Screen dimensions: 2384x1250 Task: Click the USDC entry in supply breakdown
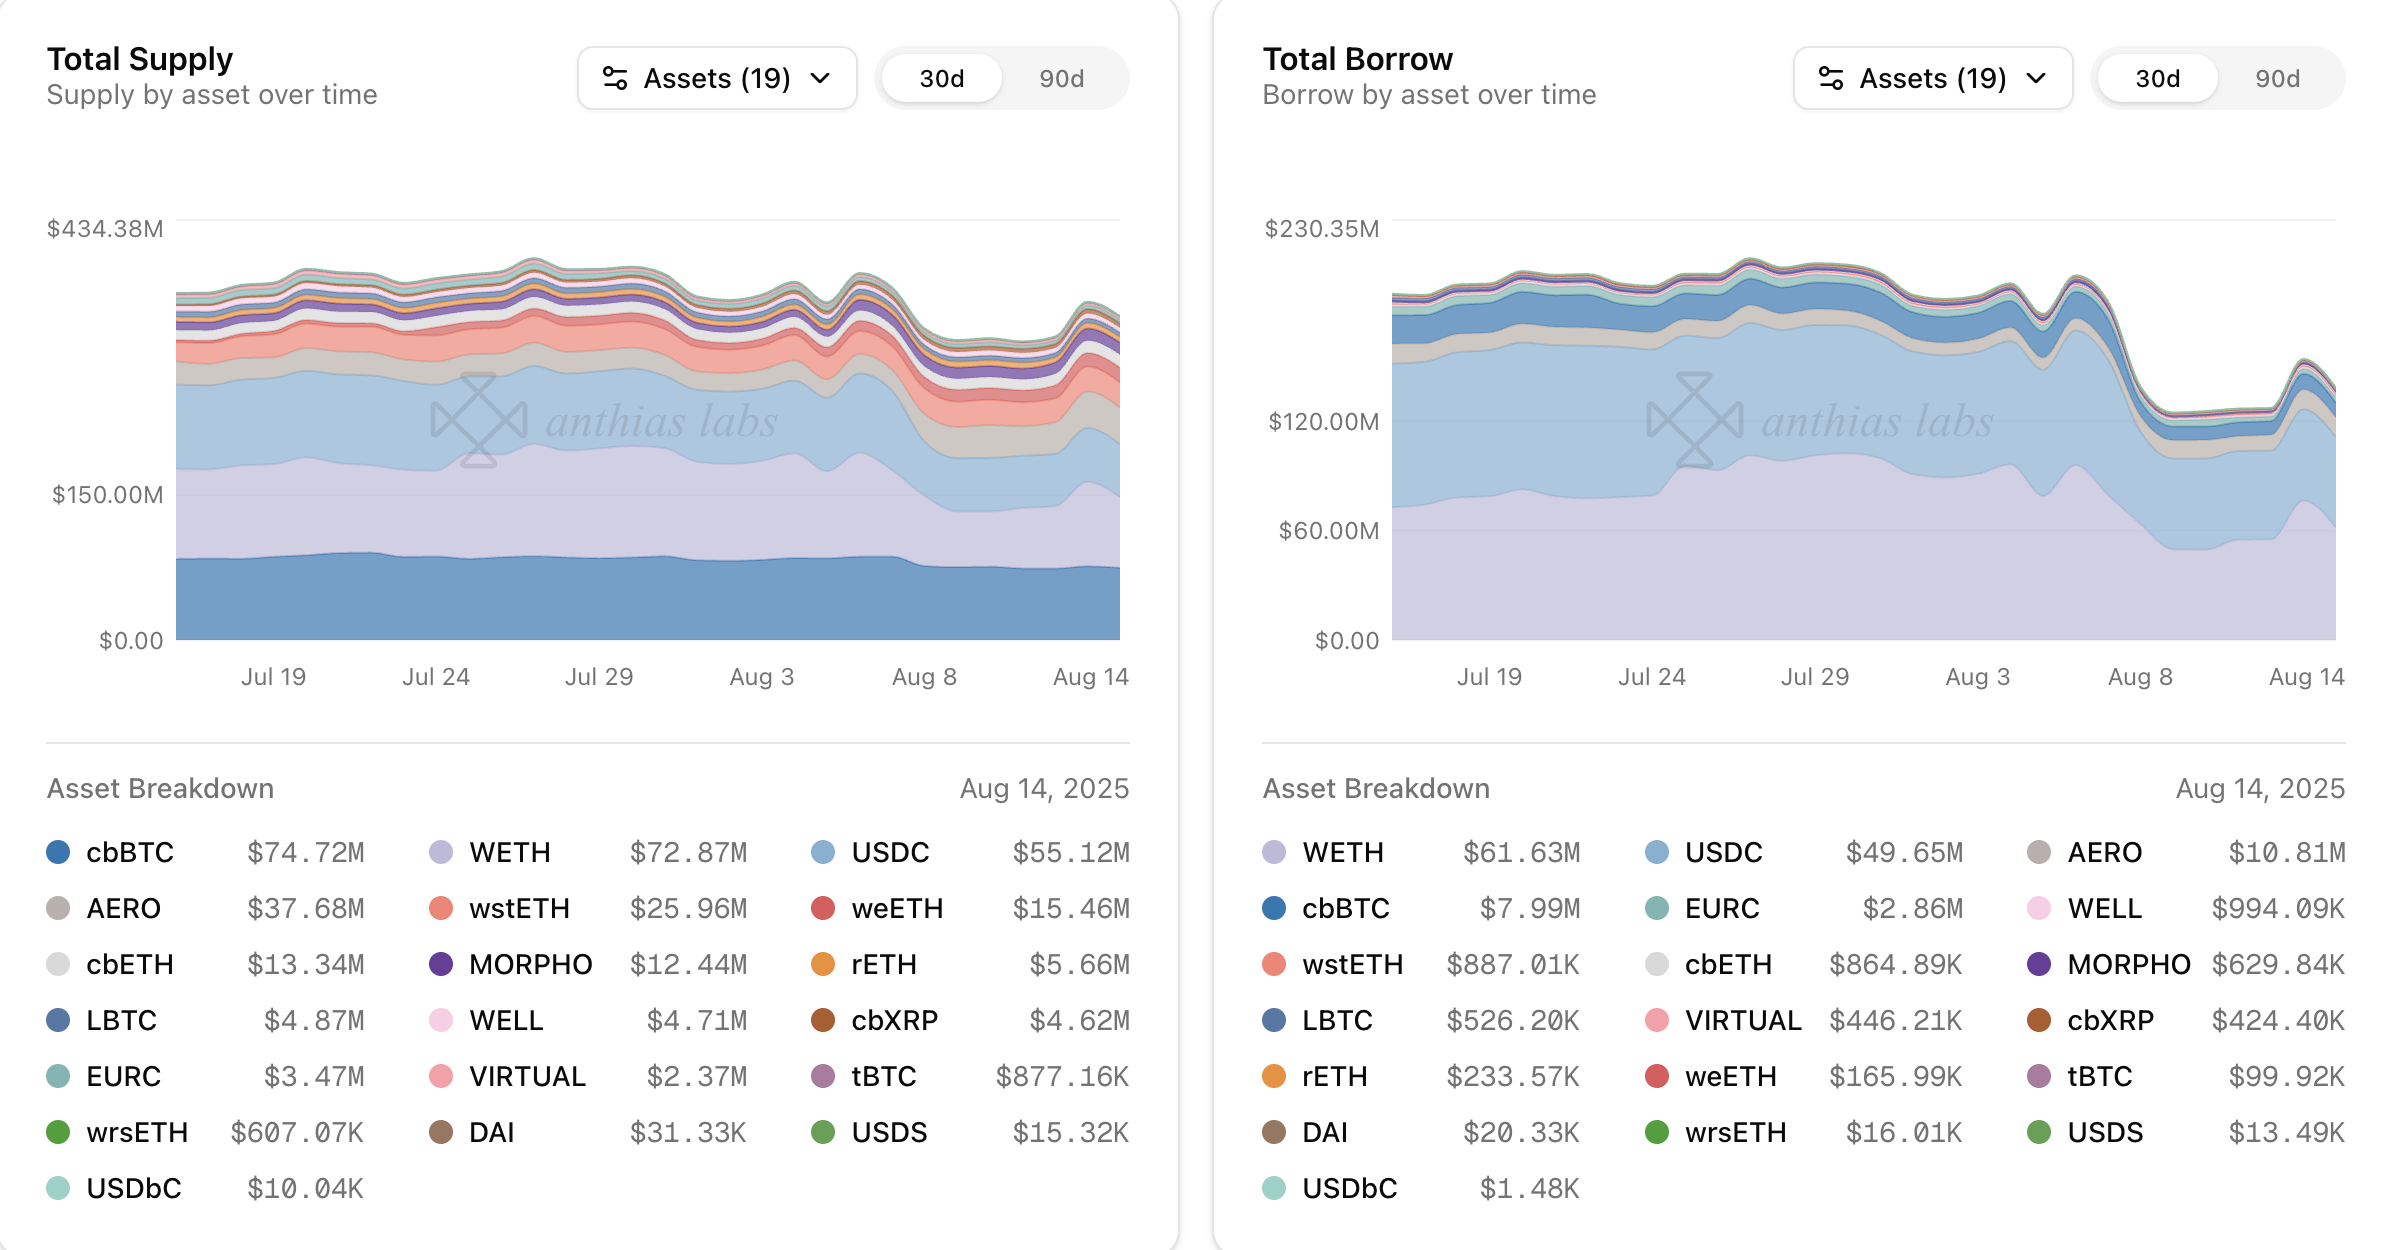(x=890, y=852)
